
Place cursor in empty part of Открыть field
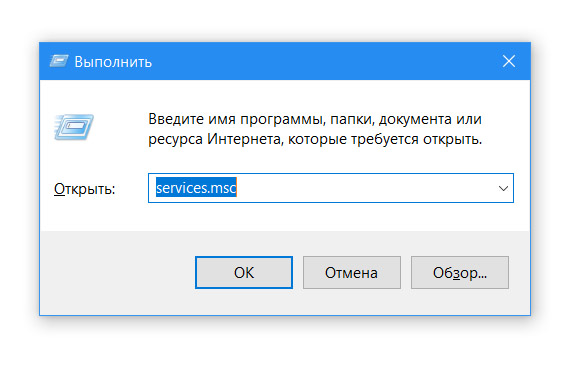[364, 188]
